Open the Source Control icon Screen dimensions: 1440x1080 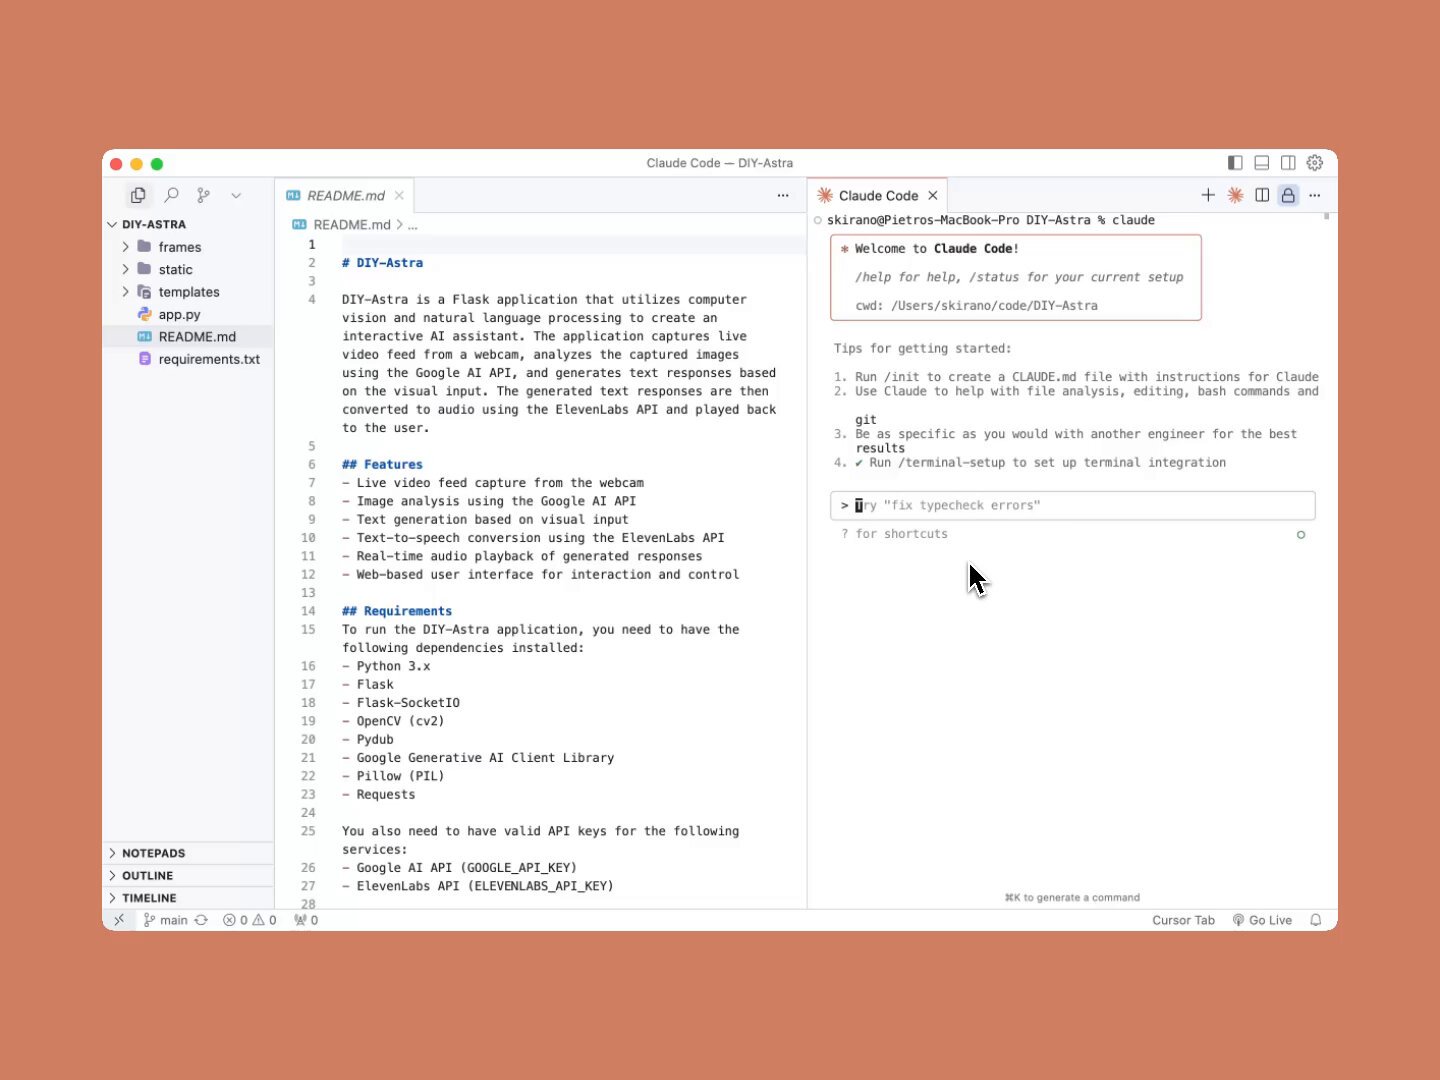click(x=204, y=195)
